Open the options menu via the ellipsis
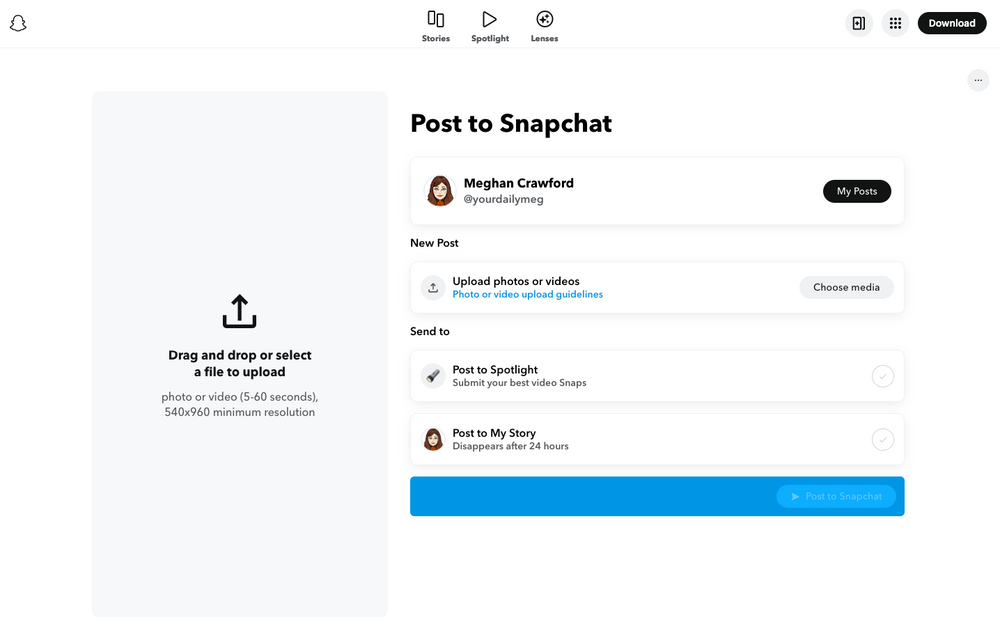Viewport: 1000px width, 625px height. coord(977,80)
